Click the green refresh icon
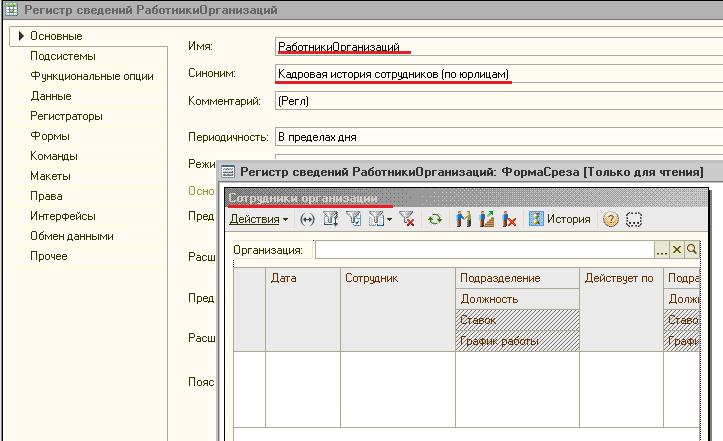723x441 pixels. click(435, 219)
